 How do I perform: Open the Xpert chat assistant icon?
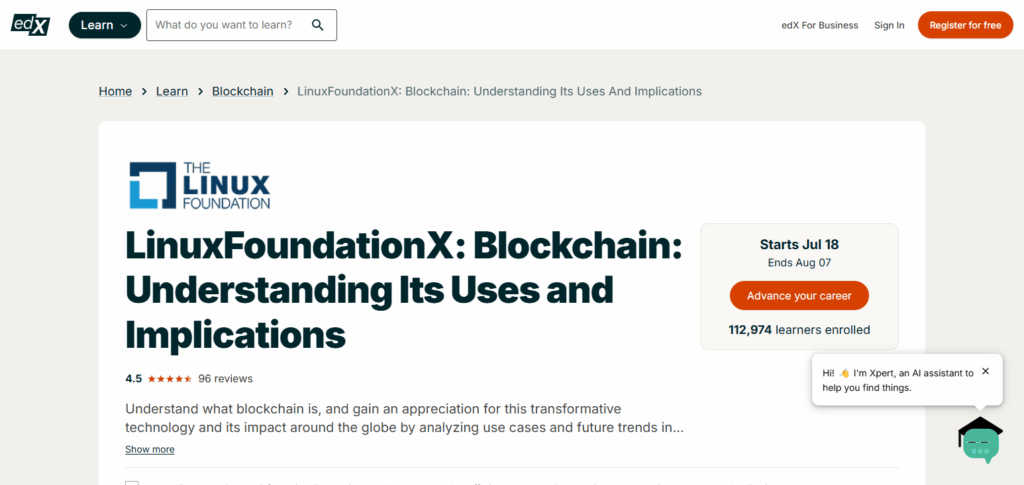click(980, 441)
